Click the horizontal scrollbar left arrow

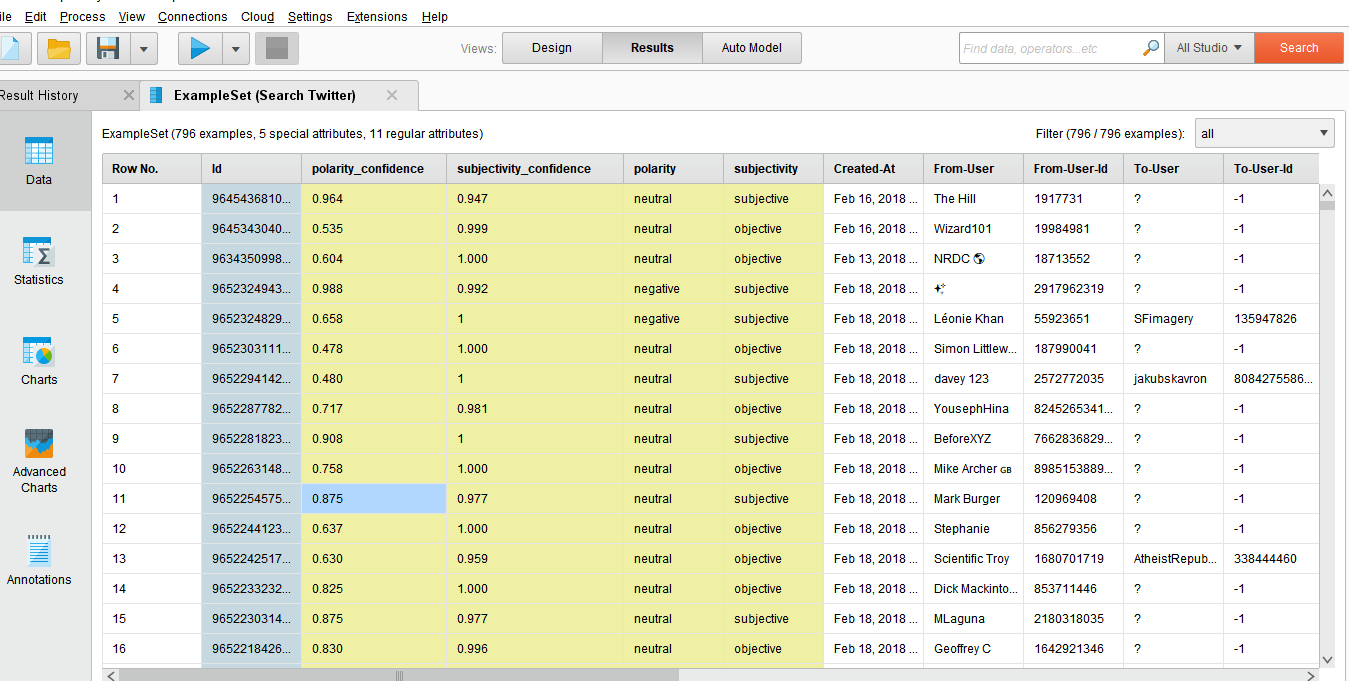(x=109, y=675)
